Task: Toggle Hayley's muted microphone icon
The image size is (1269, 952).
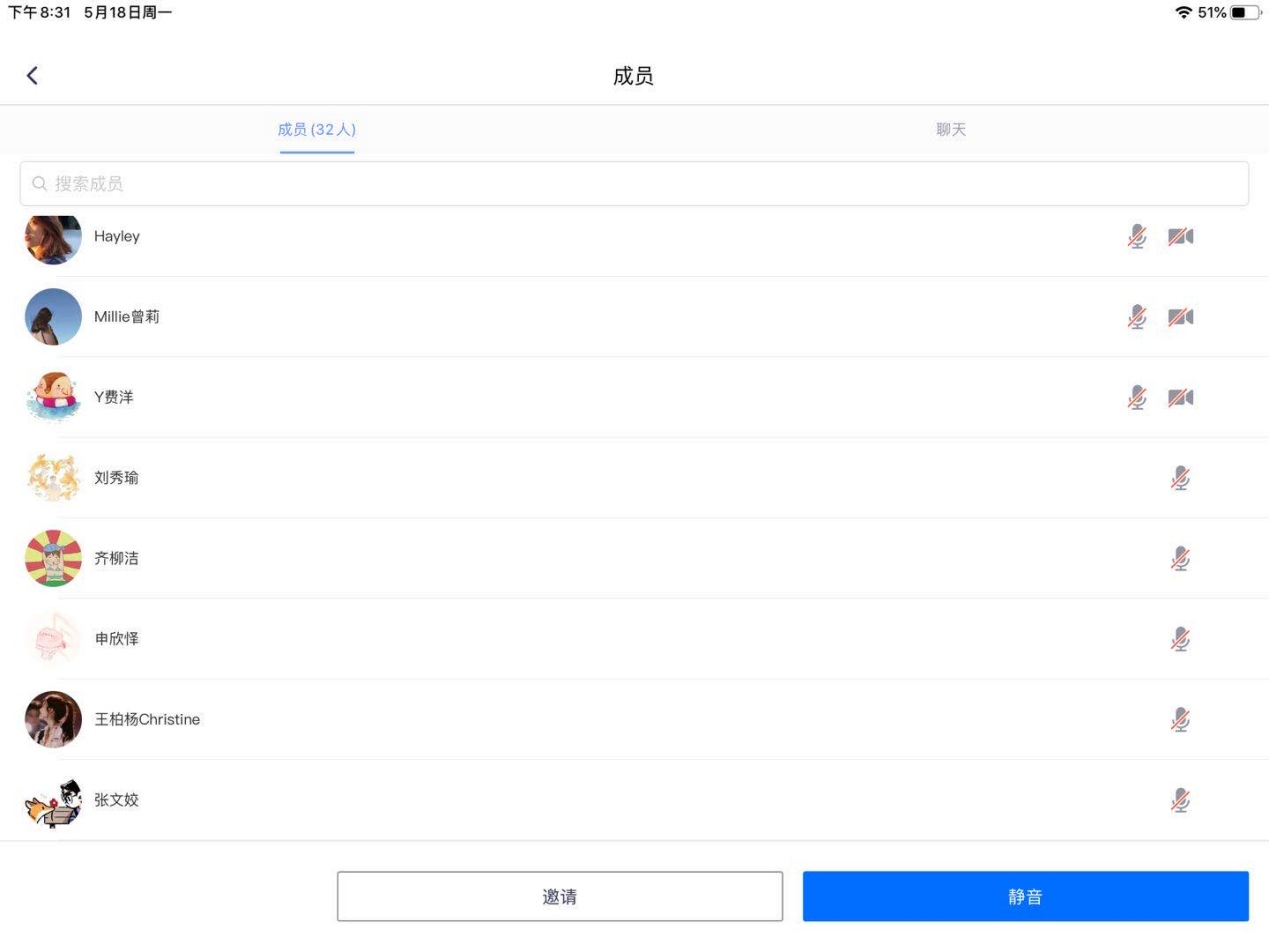Action: 1137,237
